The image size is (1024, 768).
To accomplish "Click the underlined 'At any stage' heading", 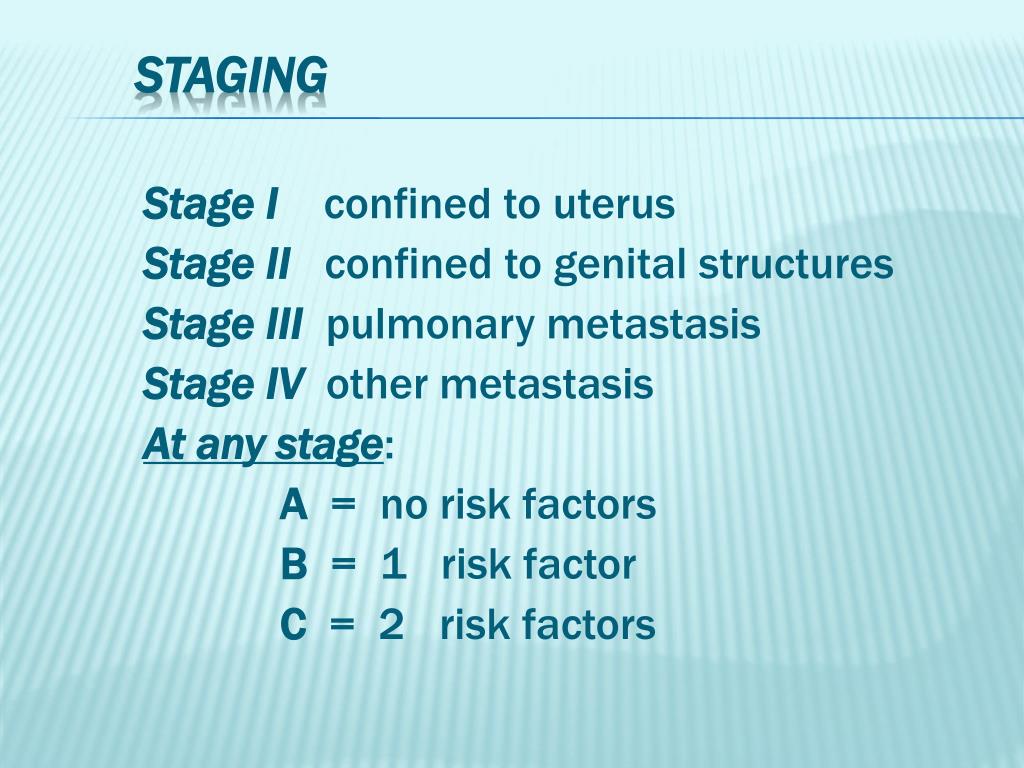I will [263, 445].
